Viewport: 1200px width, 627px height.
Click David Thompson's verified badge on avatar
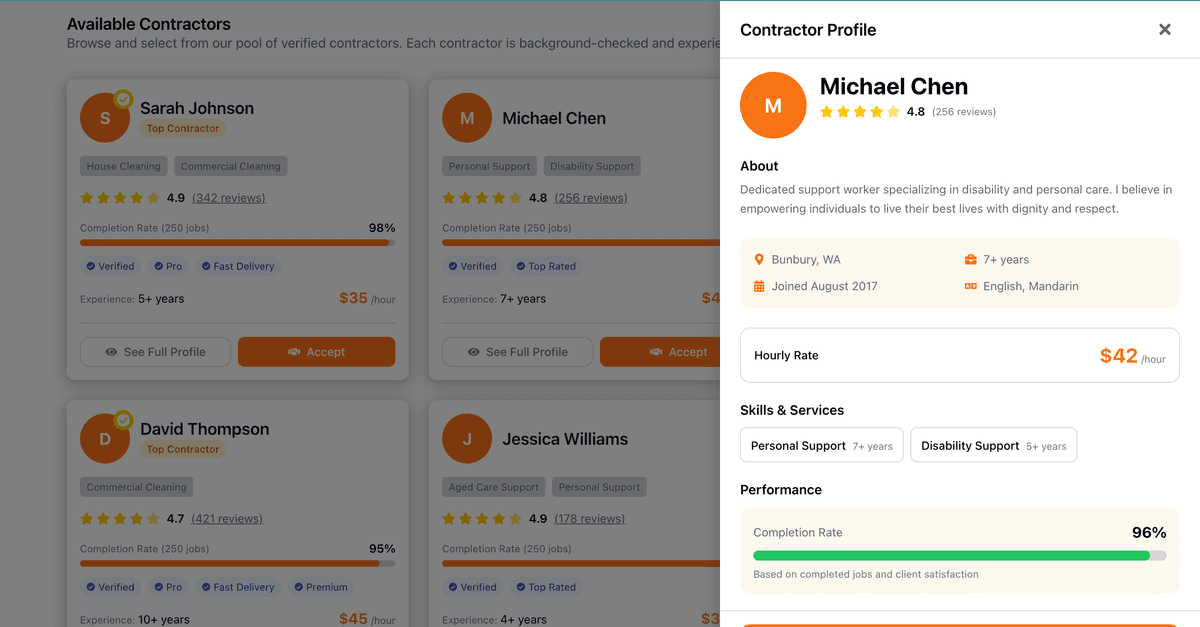pos(123,420)
